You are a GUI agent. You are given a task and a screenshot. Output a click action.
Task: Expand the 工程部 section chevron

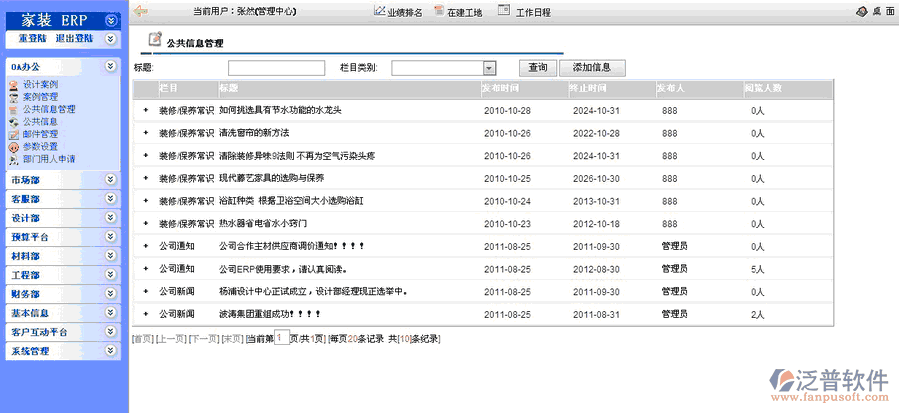click(111, 275)
